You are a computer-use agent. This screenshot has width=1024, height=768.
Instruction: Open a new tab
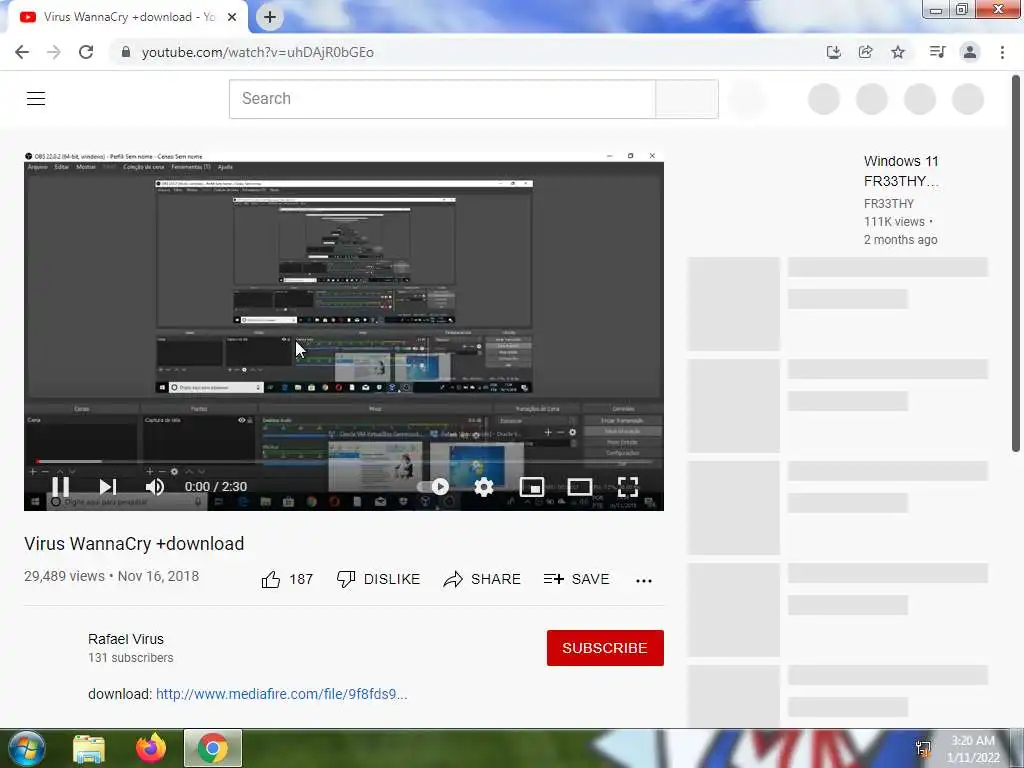coord(270,17)
